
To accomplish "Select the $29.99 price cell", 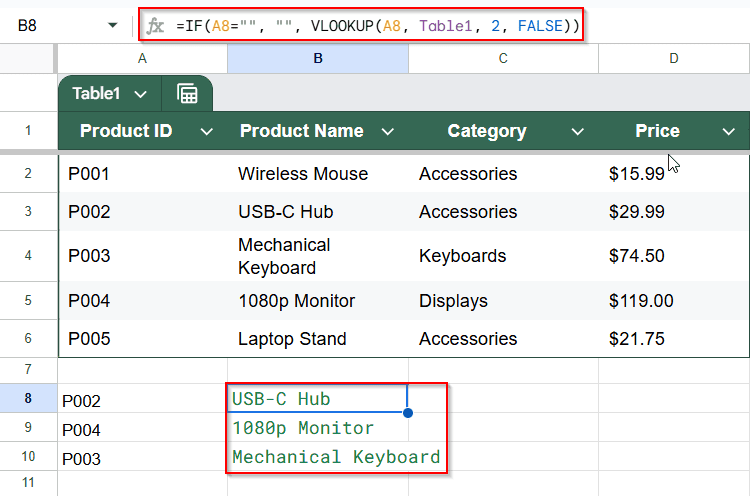I will point(674,212).
